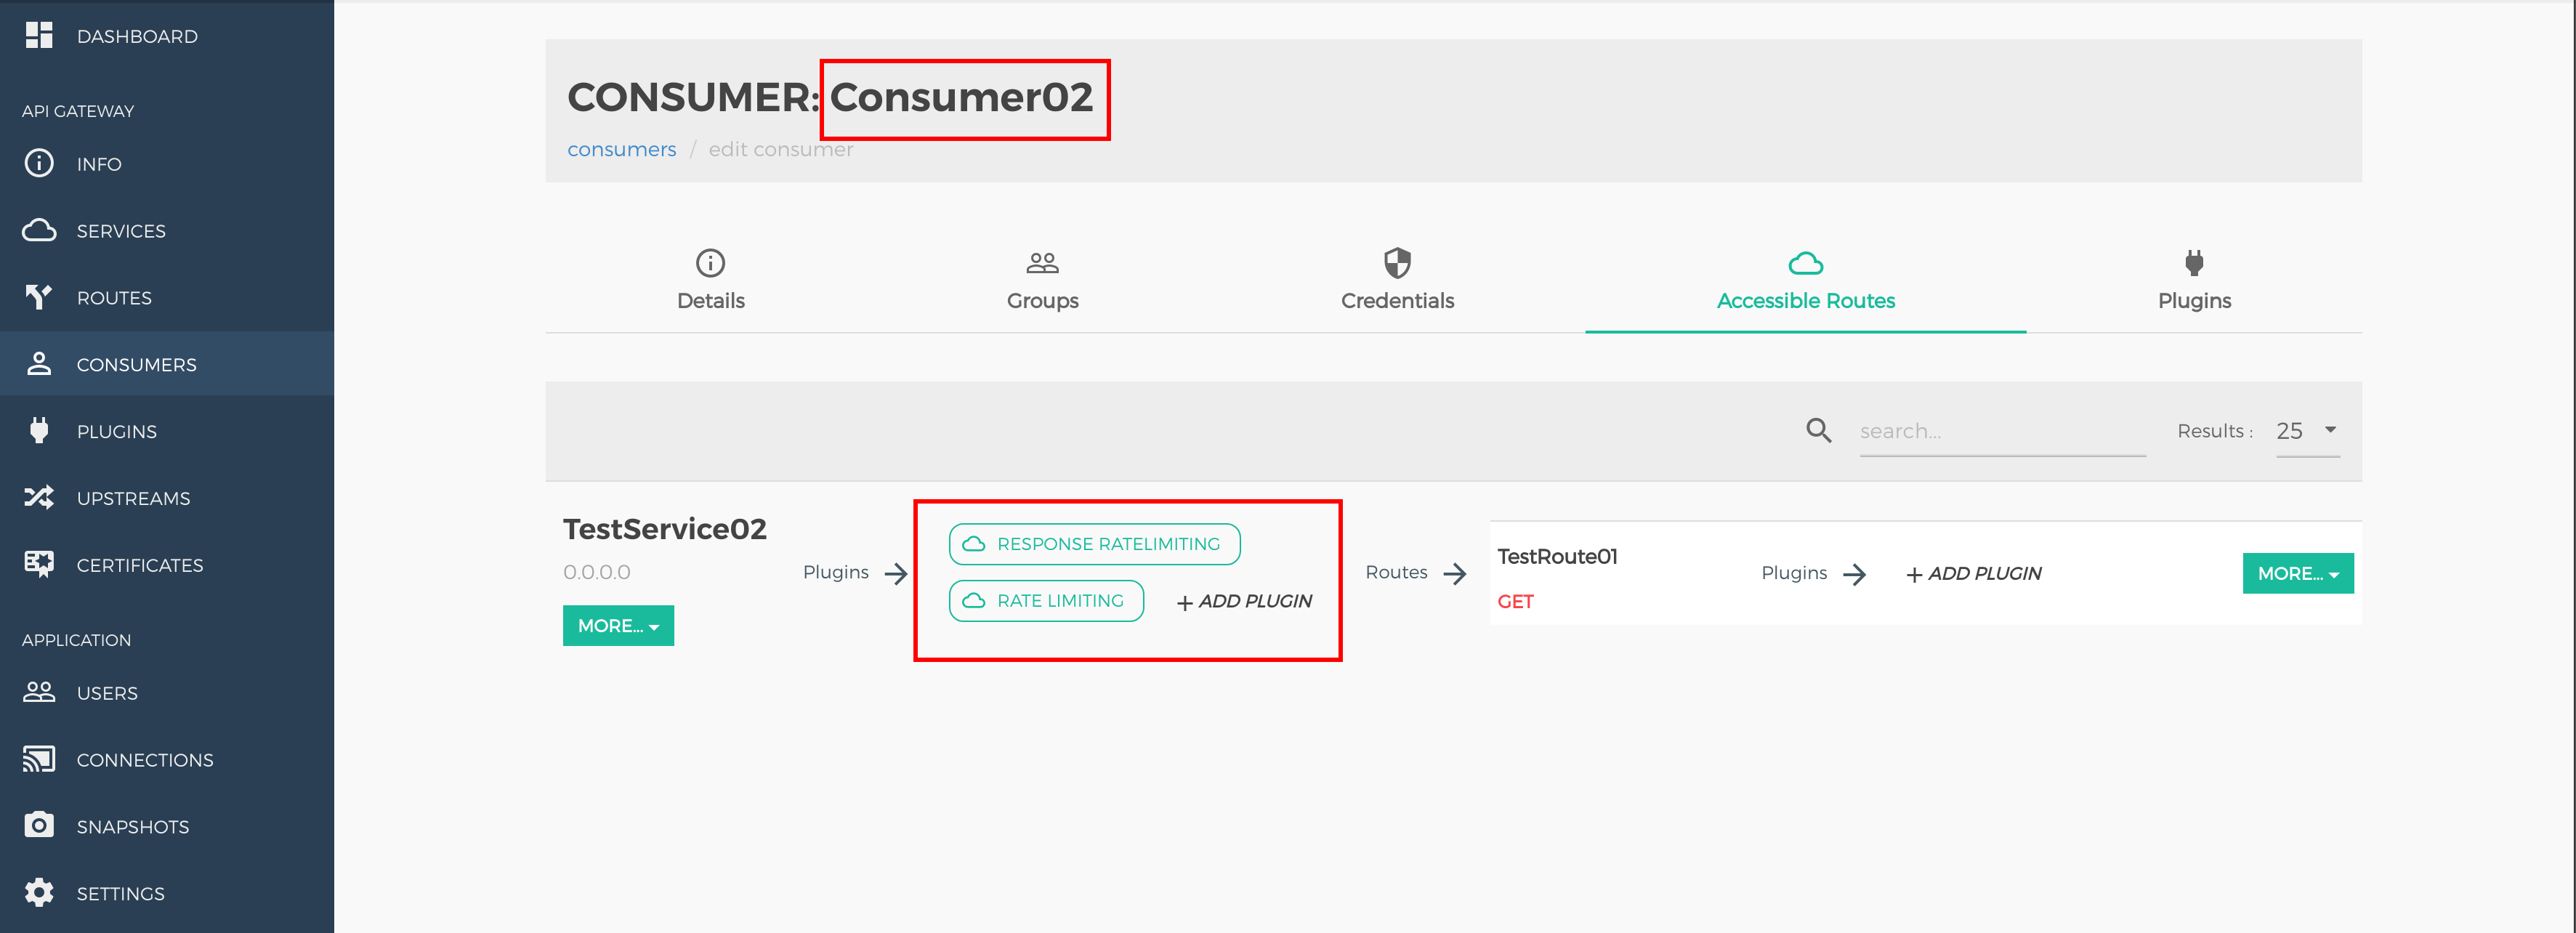This screenshot has height=933, width=2576.
Task: Click the Users group icon in sidebar
Action: (x=39, y=692)
